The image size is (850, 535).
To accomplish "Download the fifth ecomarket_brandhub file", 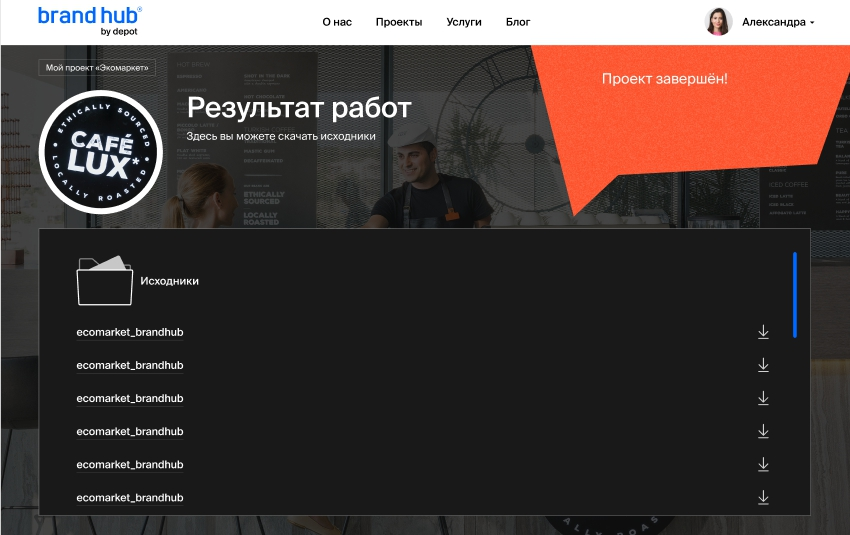I will [763, 464].
